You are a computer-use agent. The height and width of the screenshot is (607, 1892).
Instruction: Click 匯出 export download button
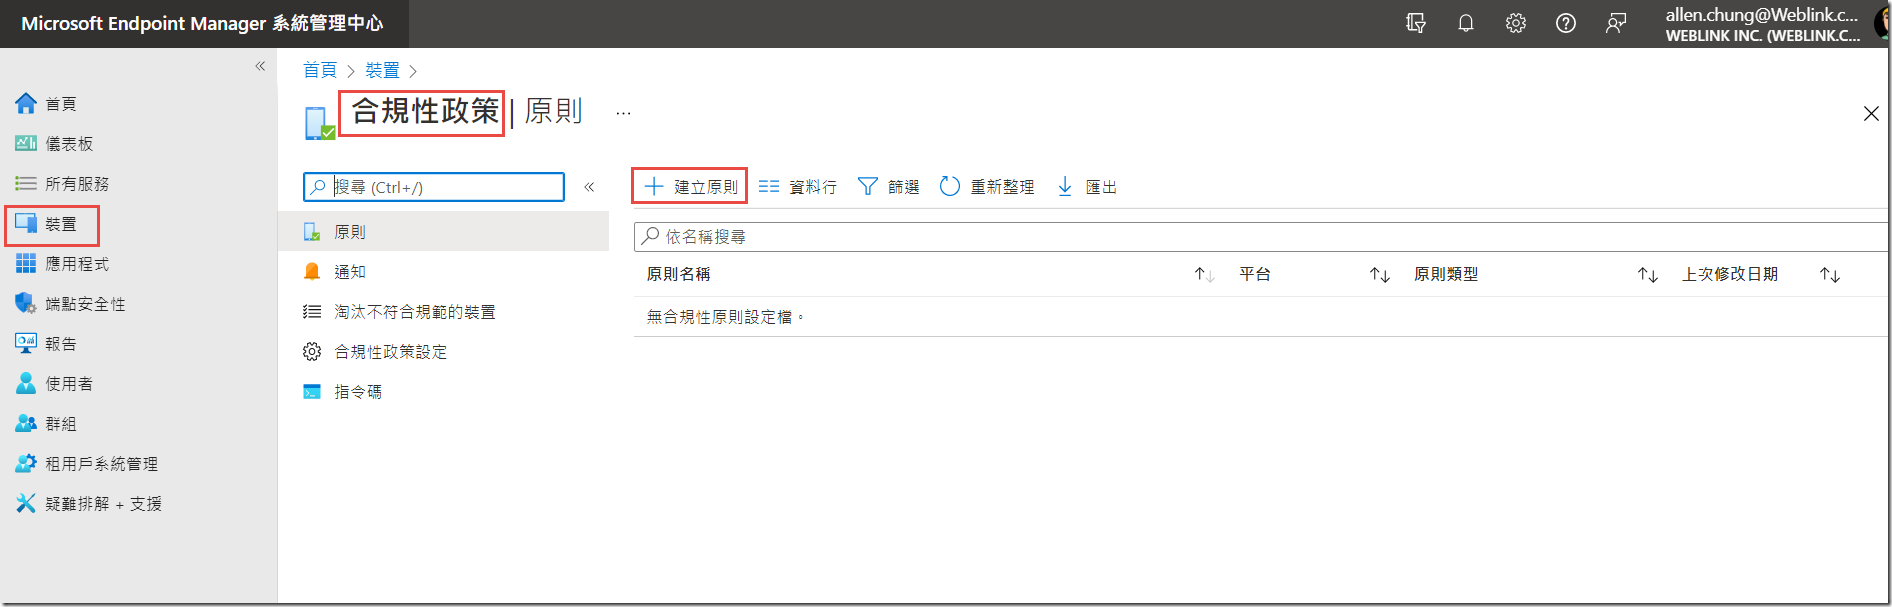pyautogui.click(x=1087, y=187)
